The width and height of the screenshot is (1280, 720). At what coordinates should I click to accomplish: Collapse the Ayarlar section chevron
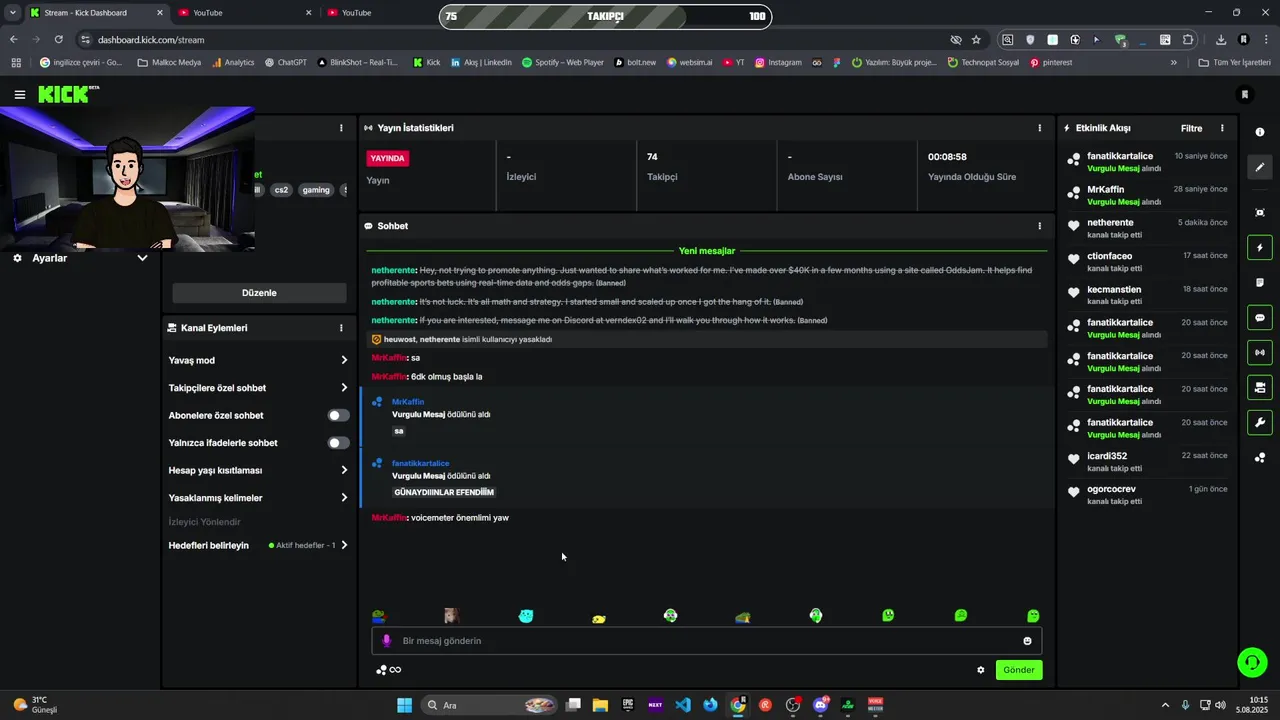click(x=142, y=258)
